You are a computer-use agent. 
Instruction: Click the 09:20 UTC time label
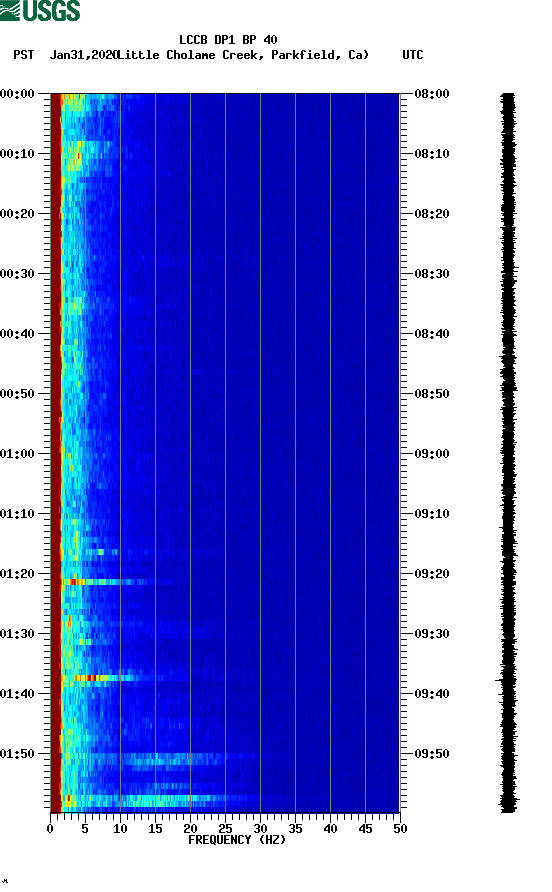pos(432,574)
